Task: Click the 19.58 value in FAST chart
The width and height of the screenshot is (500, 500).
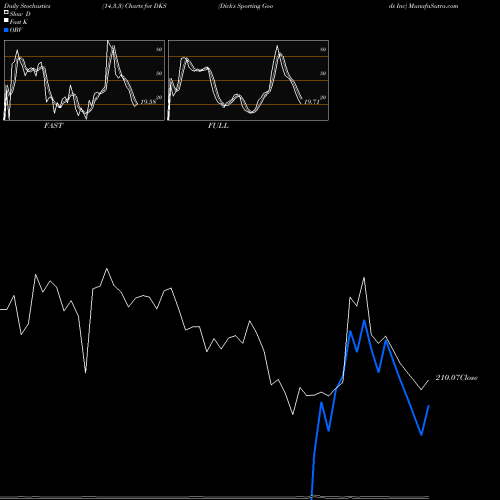Action: [x=148, y=102]
